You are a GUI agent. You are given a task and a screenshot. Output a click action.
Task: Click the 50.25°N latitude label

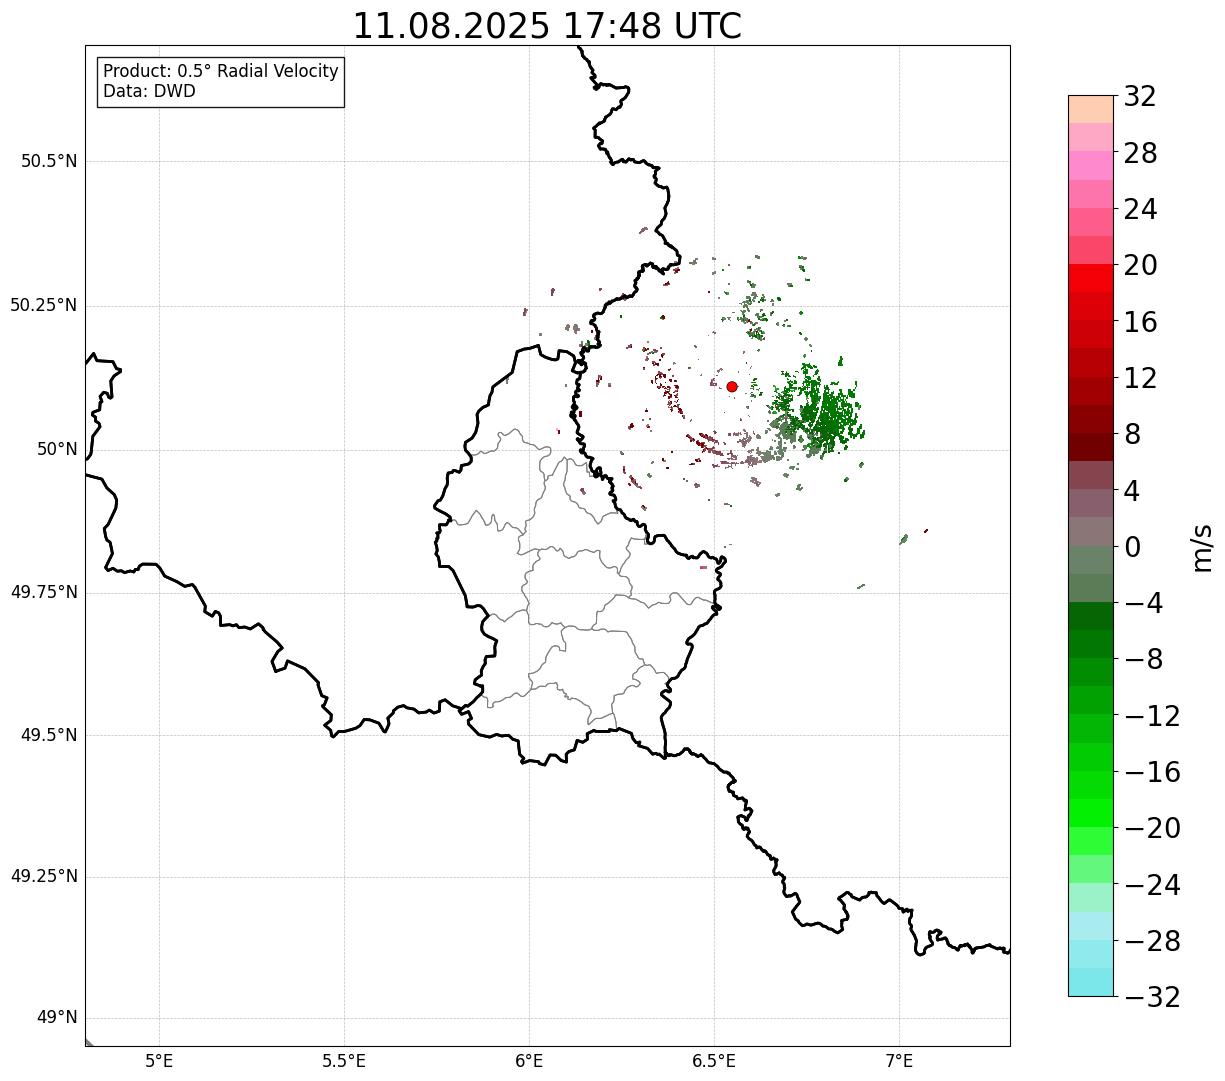click(x=44, y=305)
